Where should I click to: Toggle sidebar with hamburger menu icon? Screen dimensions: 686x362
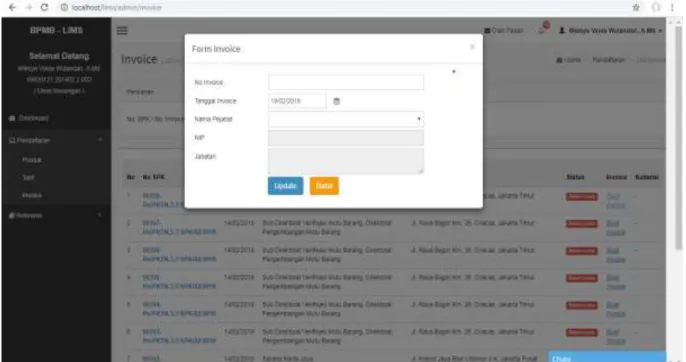click(x=122, y=30)
